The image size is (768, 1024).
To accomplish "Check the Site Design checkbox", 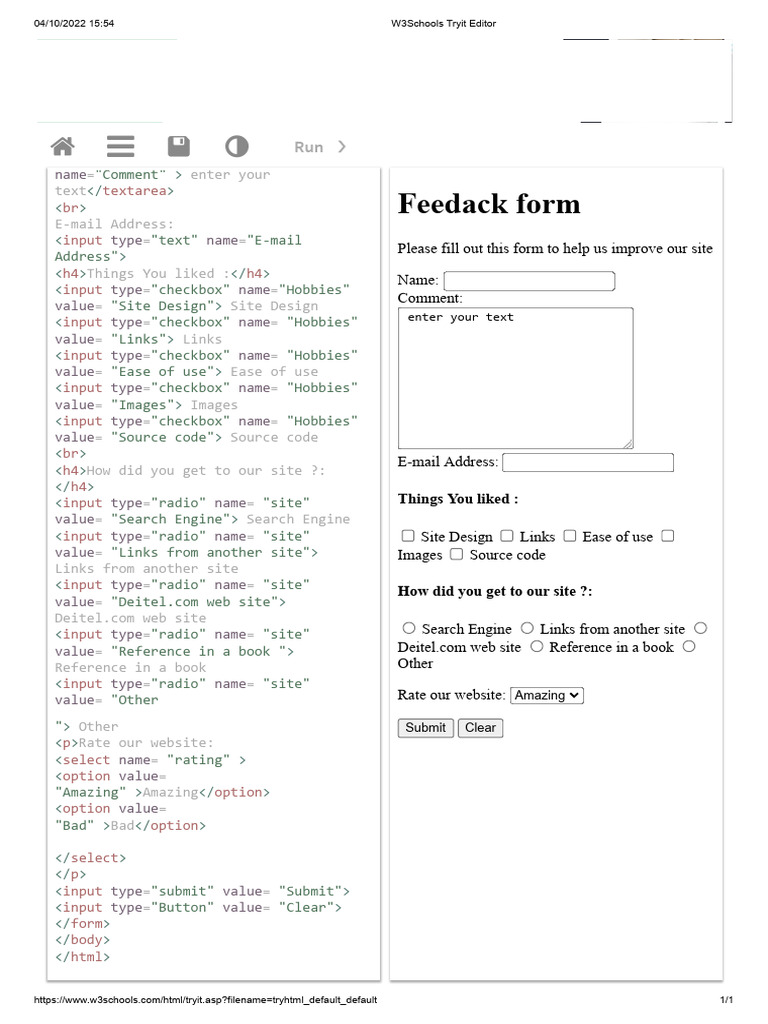I will click(x=408, y=536).
